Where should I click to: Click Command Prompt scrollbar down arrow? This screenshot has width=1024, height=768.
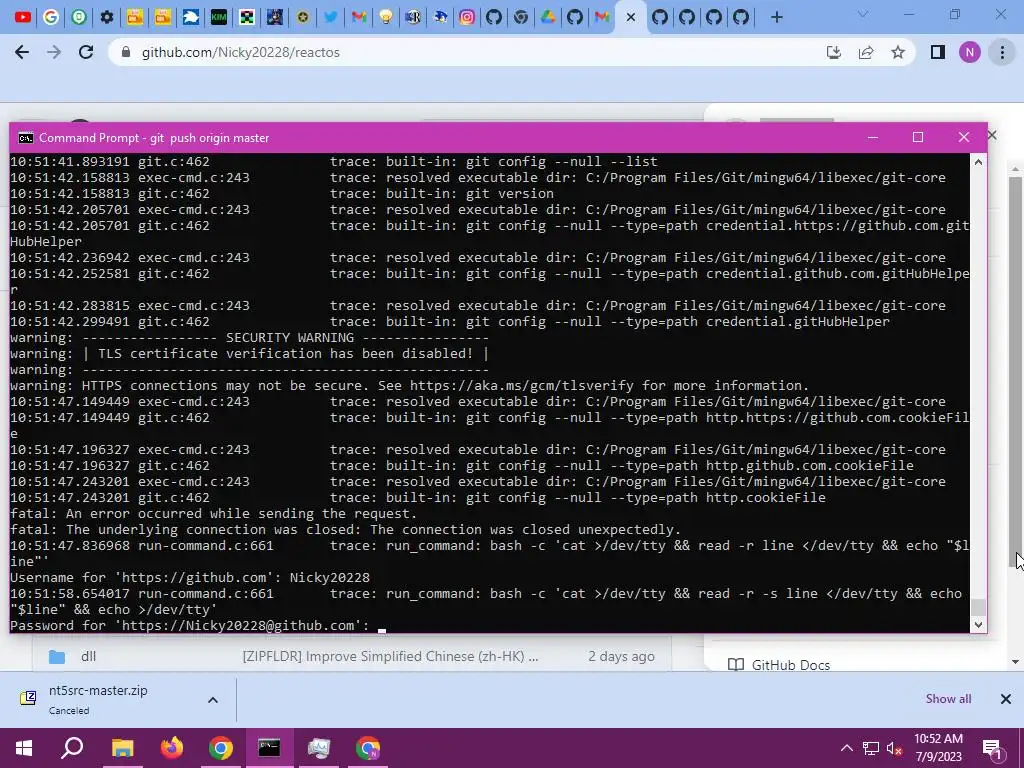coord(978,625)
